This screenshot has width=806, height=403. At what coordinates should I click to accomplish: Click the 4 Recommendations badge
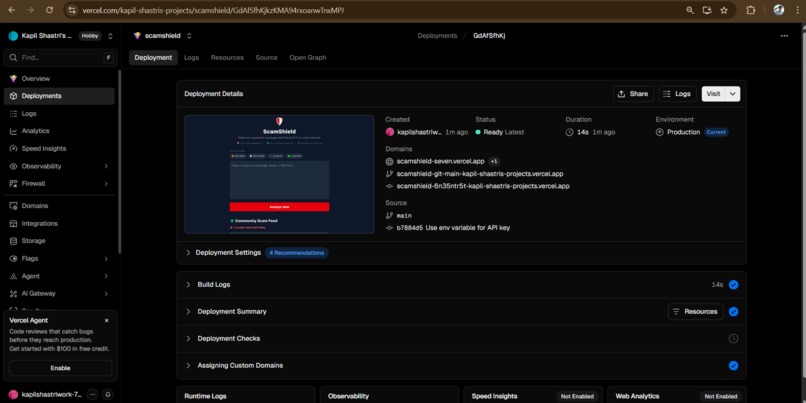297,253
